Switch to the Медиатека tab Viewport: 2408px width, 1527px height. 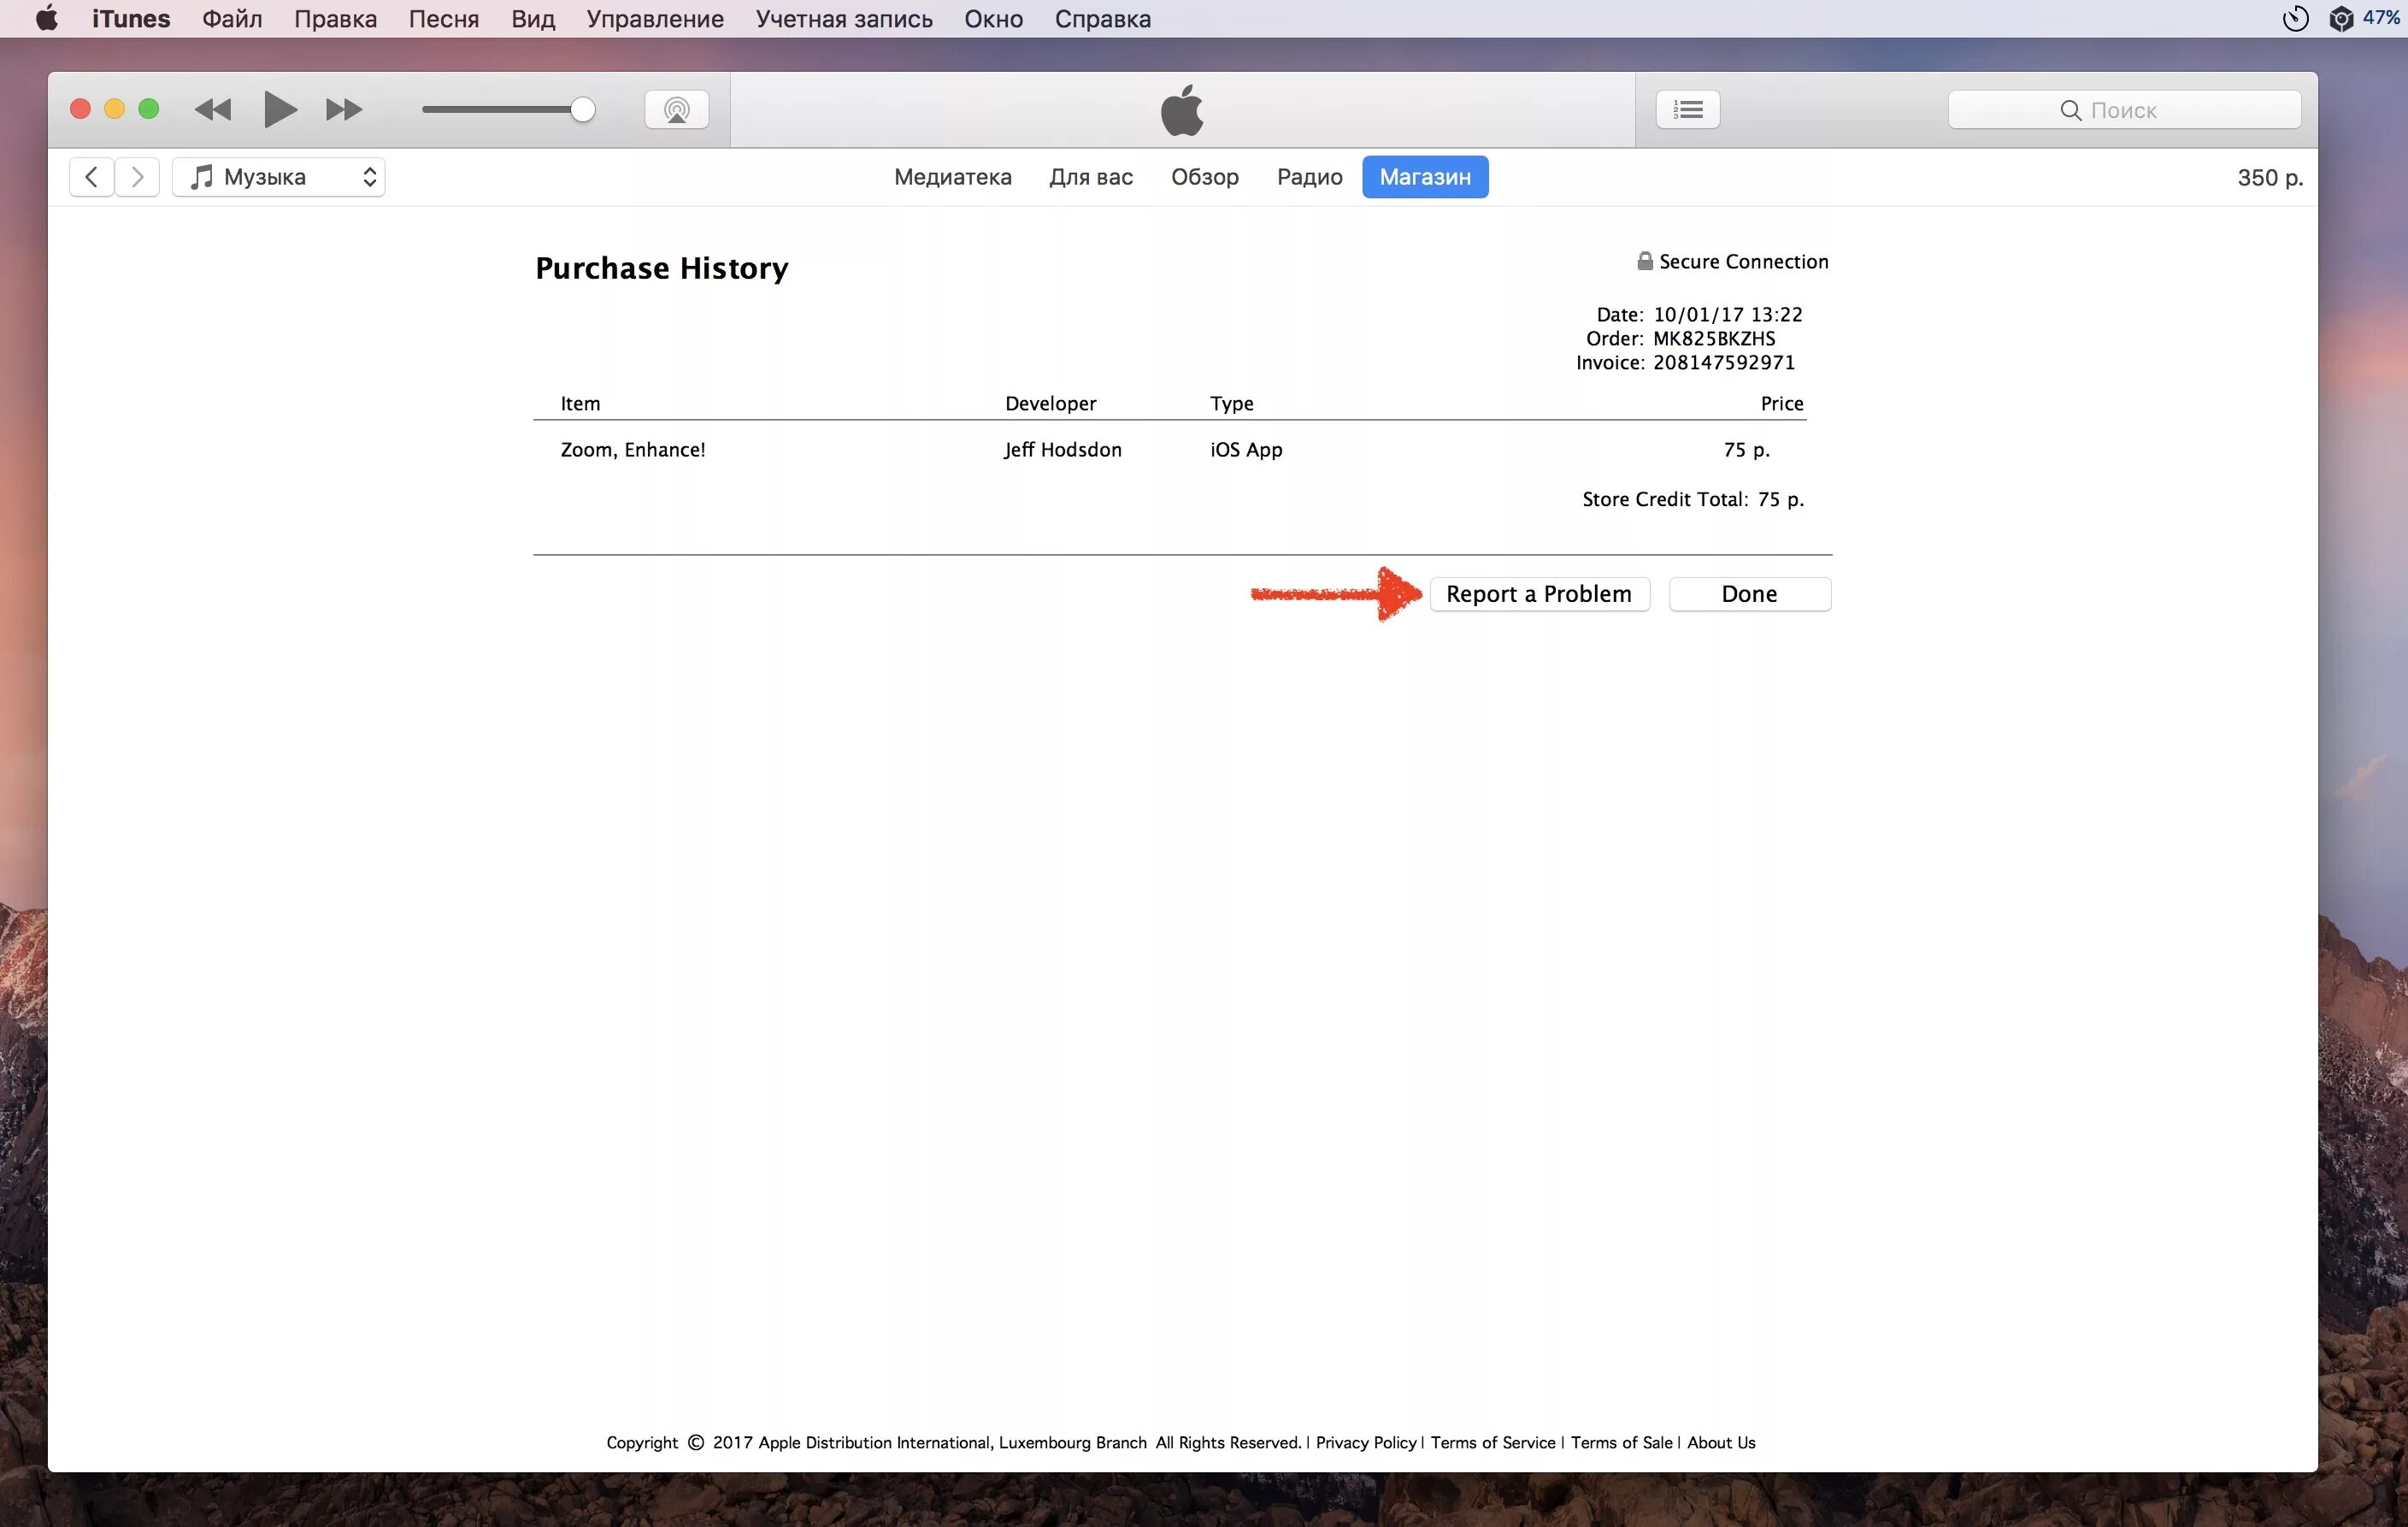[953, 177]
